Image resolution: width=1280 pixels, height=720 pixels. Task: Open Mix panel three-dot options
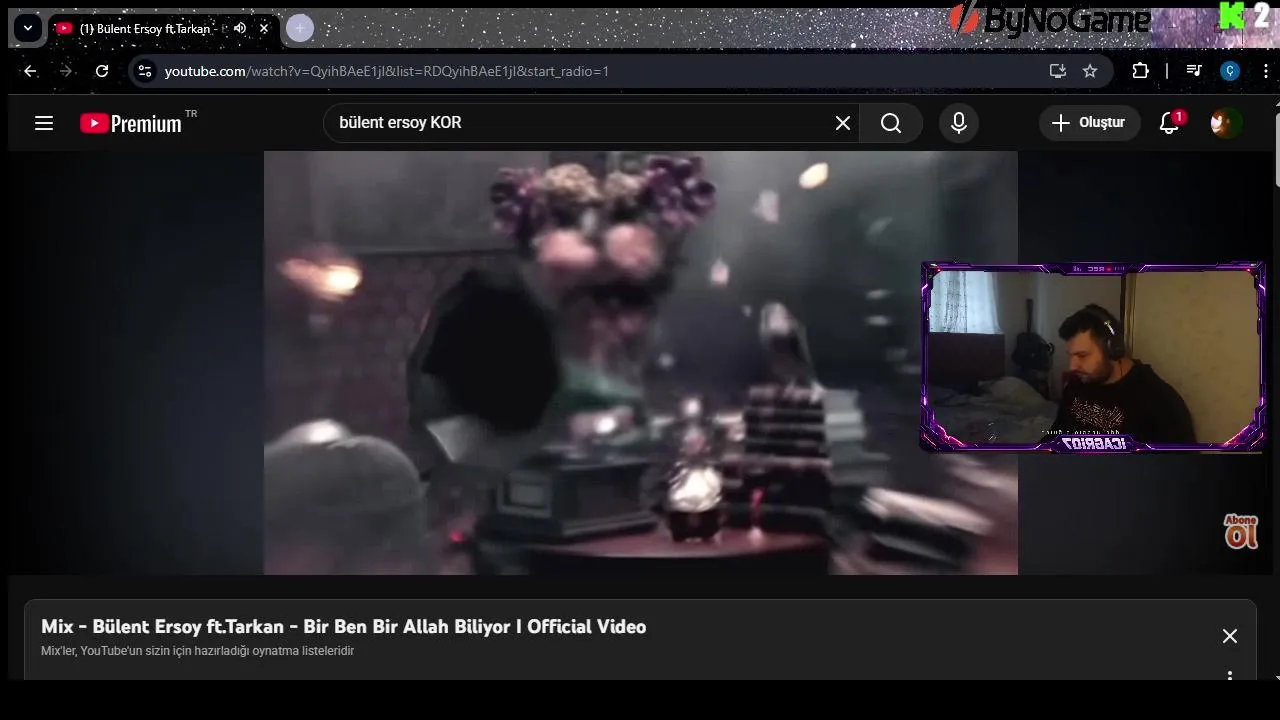tap(1230, 676)
